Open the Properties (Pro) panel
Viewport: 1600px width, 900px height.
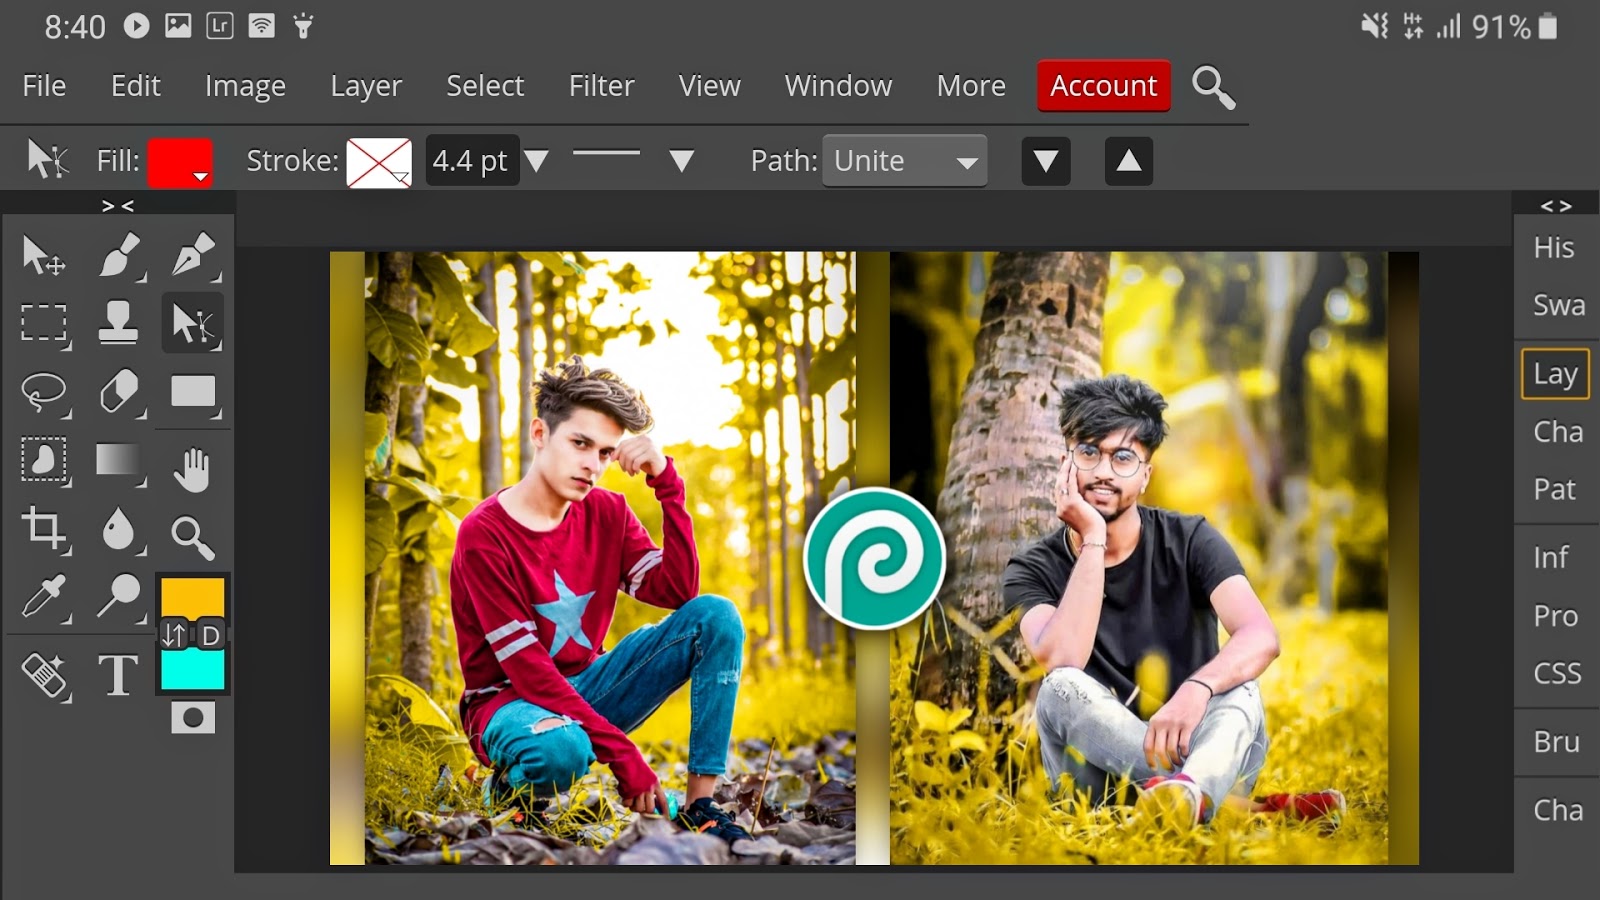[1555, 616]
